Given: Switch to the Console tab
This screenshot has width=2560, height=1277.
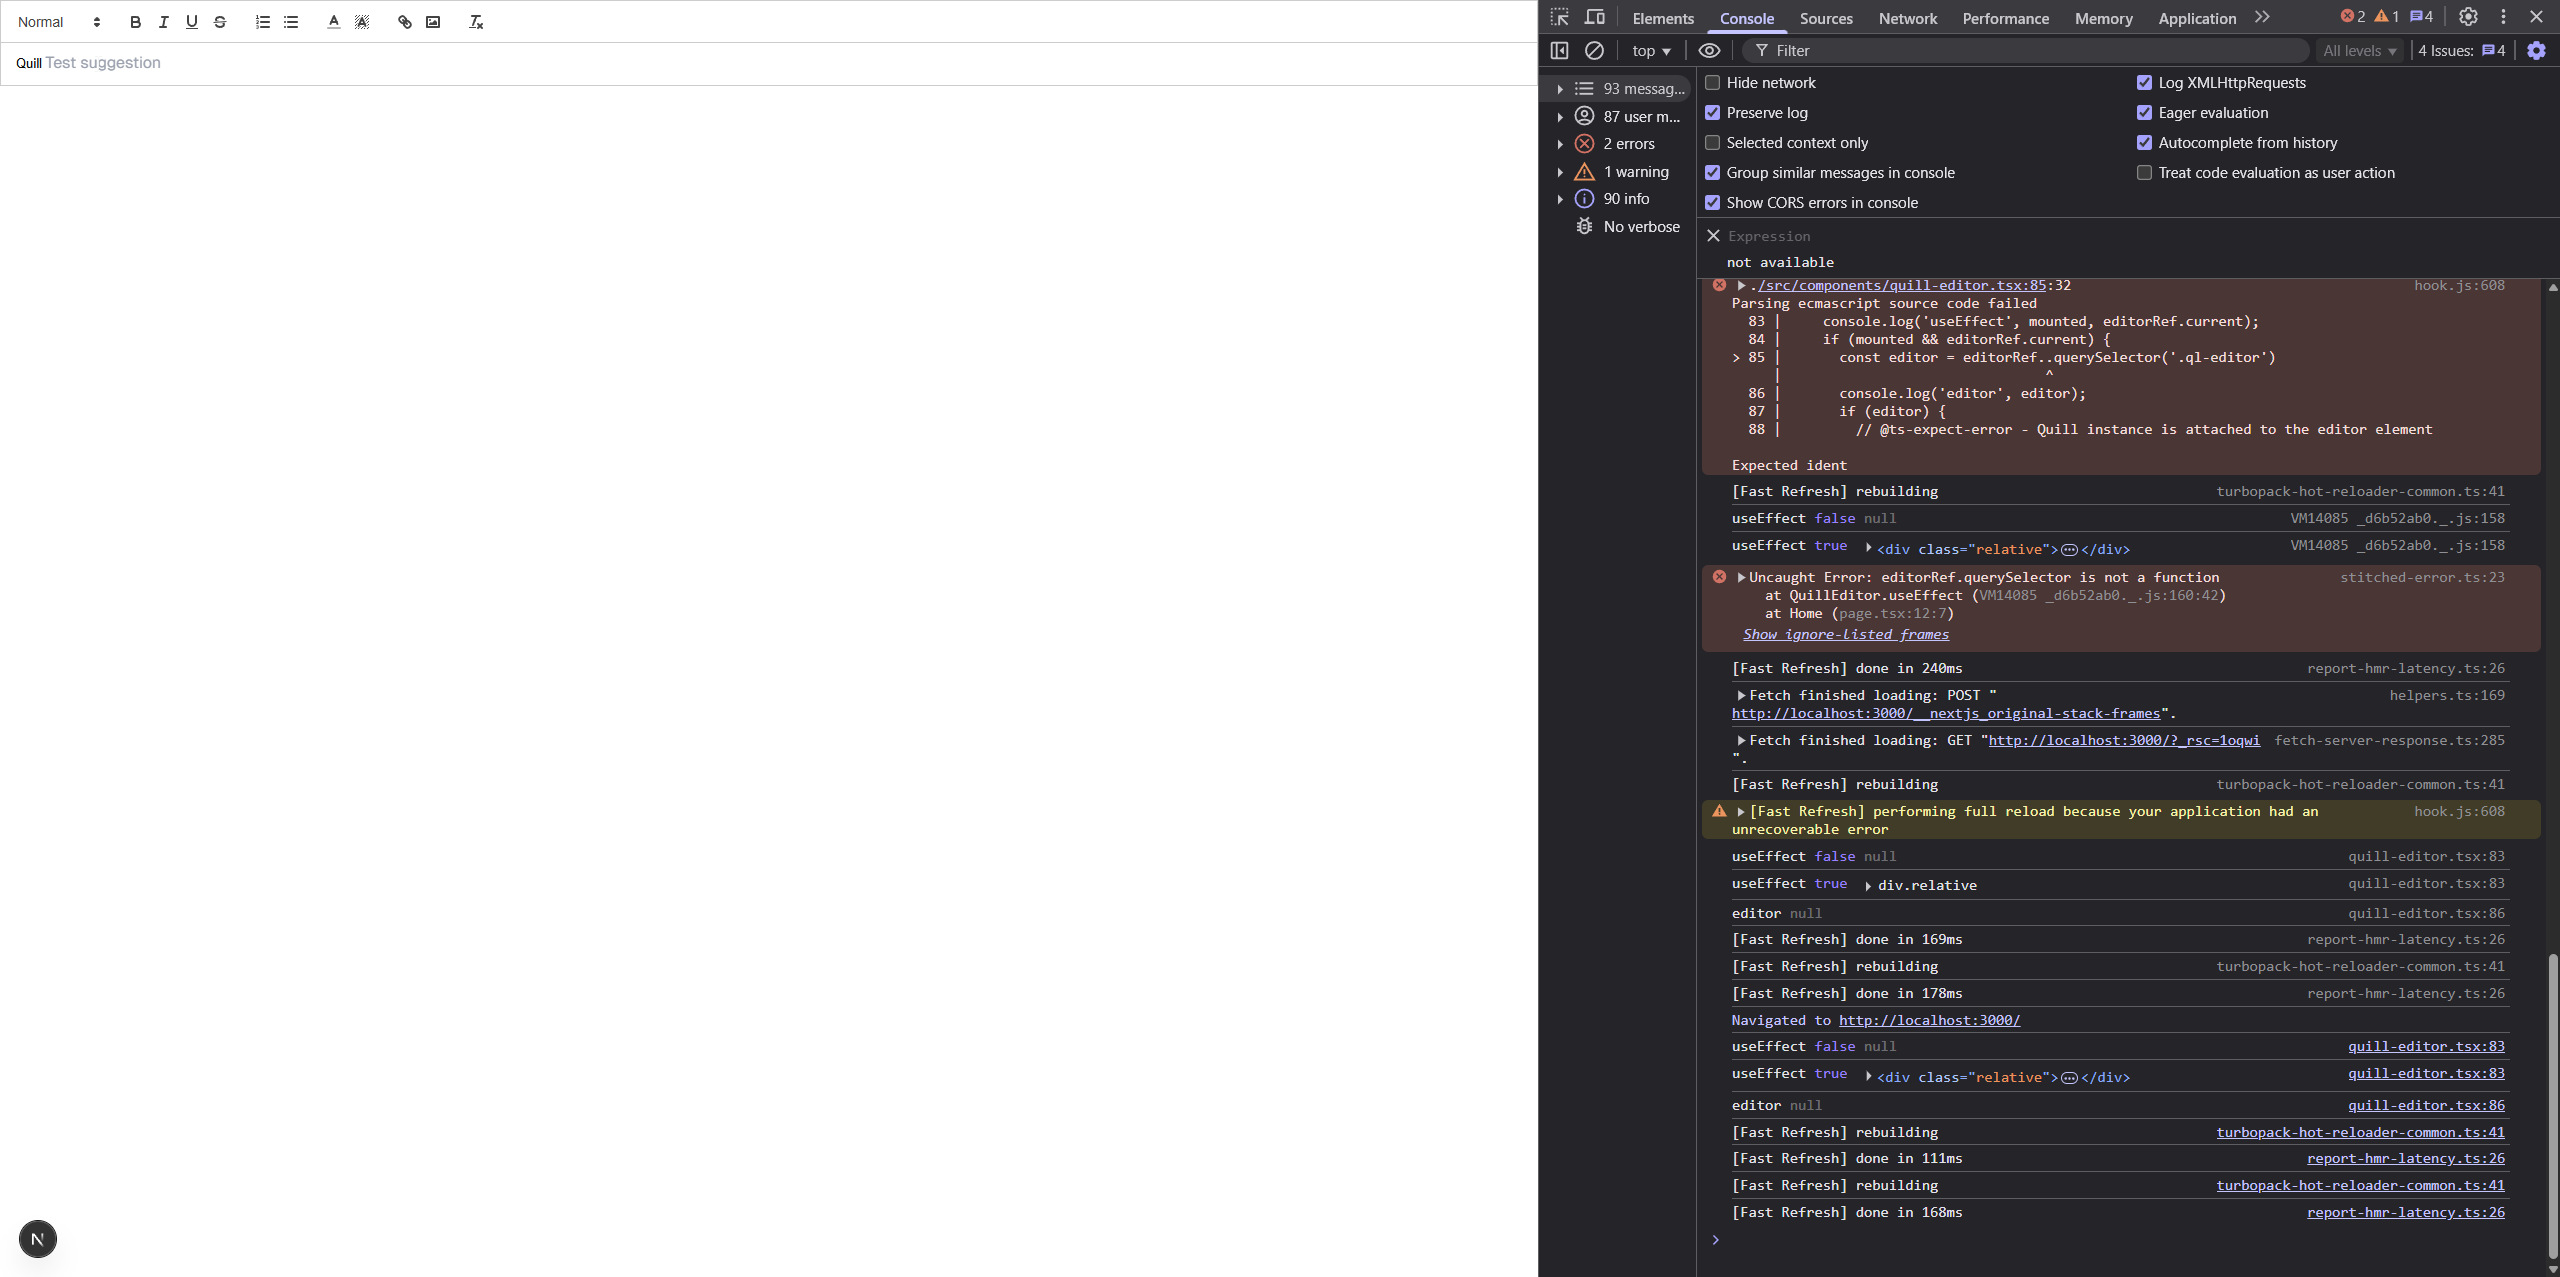Looking at the screenshot, I should [1747, 18].
